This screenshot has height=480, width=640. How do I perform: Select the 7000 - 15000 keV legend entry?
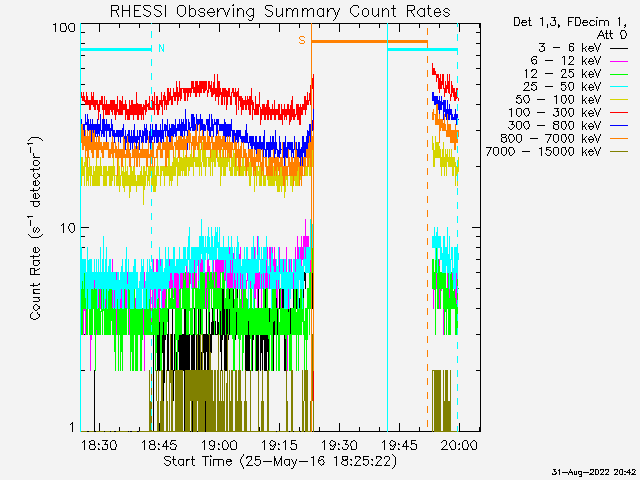click(x=543, y=152)
